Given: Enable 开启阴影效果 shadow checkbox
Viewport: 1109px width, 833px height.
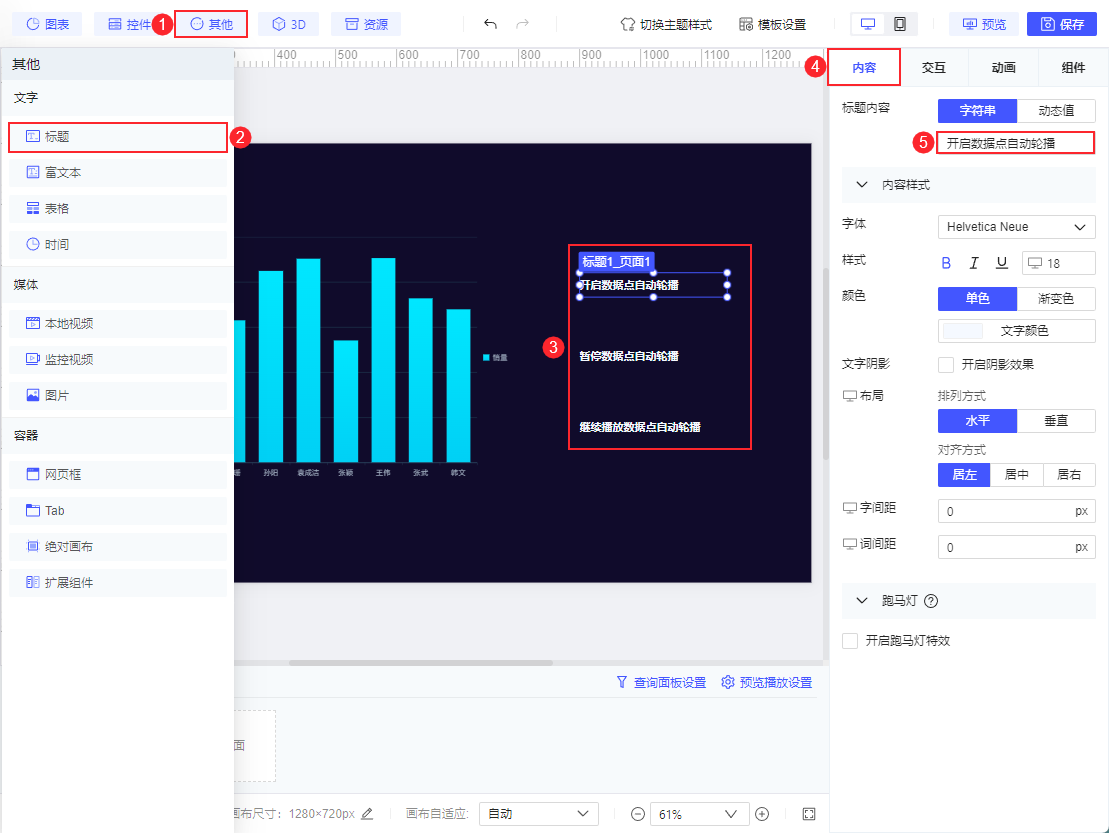Looking at the screenshot, I should coord(946,365).
